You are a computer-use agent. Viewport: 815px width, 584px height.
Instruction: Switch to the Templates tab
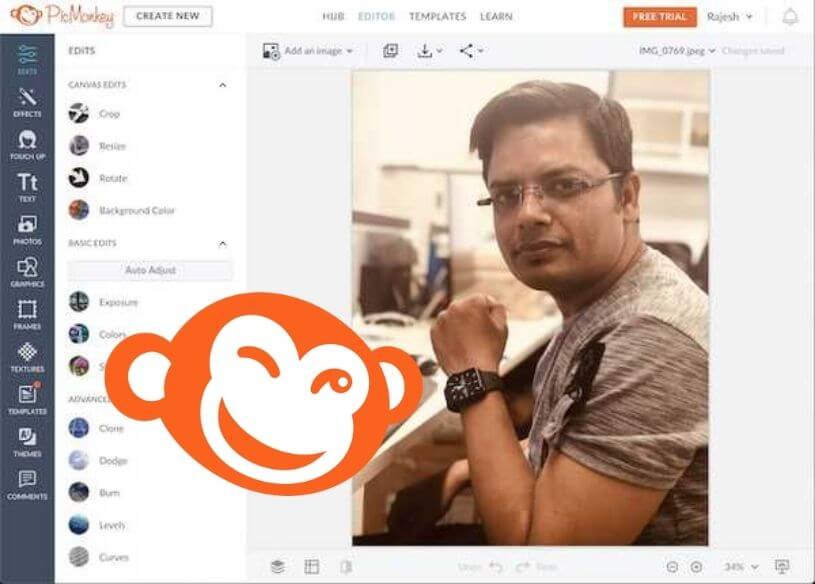437,17
